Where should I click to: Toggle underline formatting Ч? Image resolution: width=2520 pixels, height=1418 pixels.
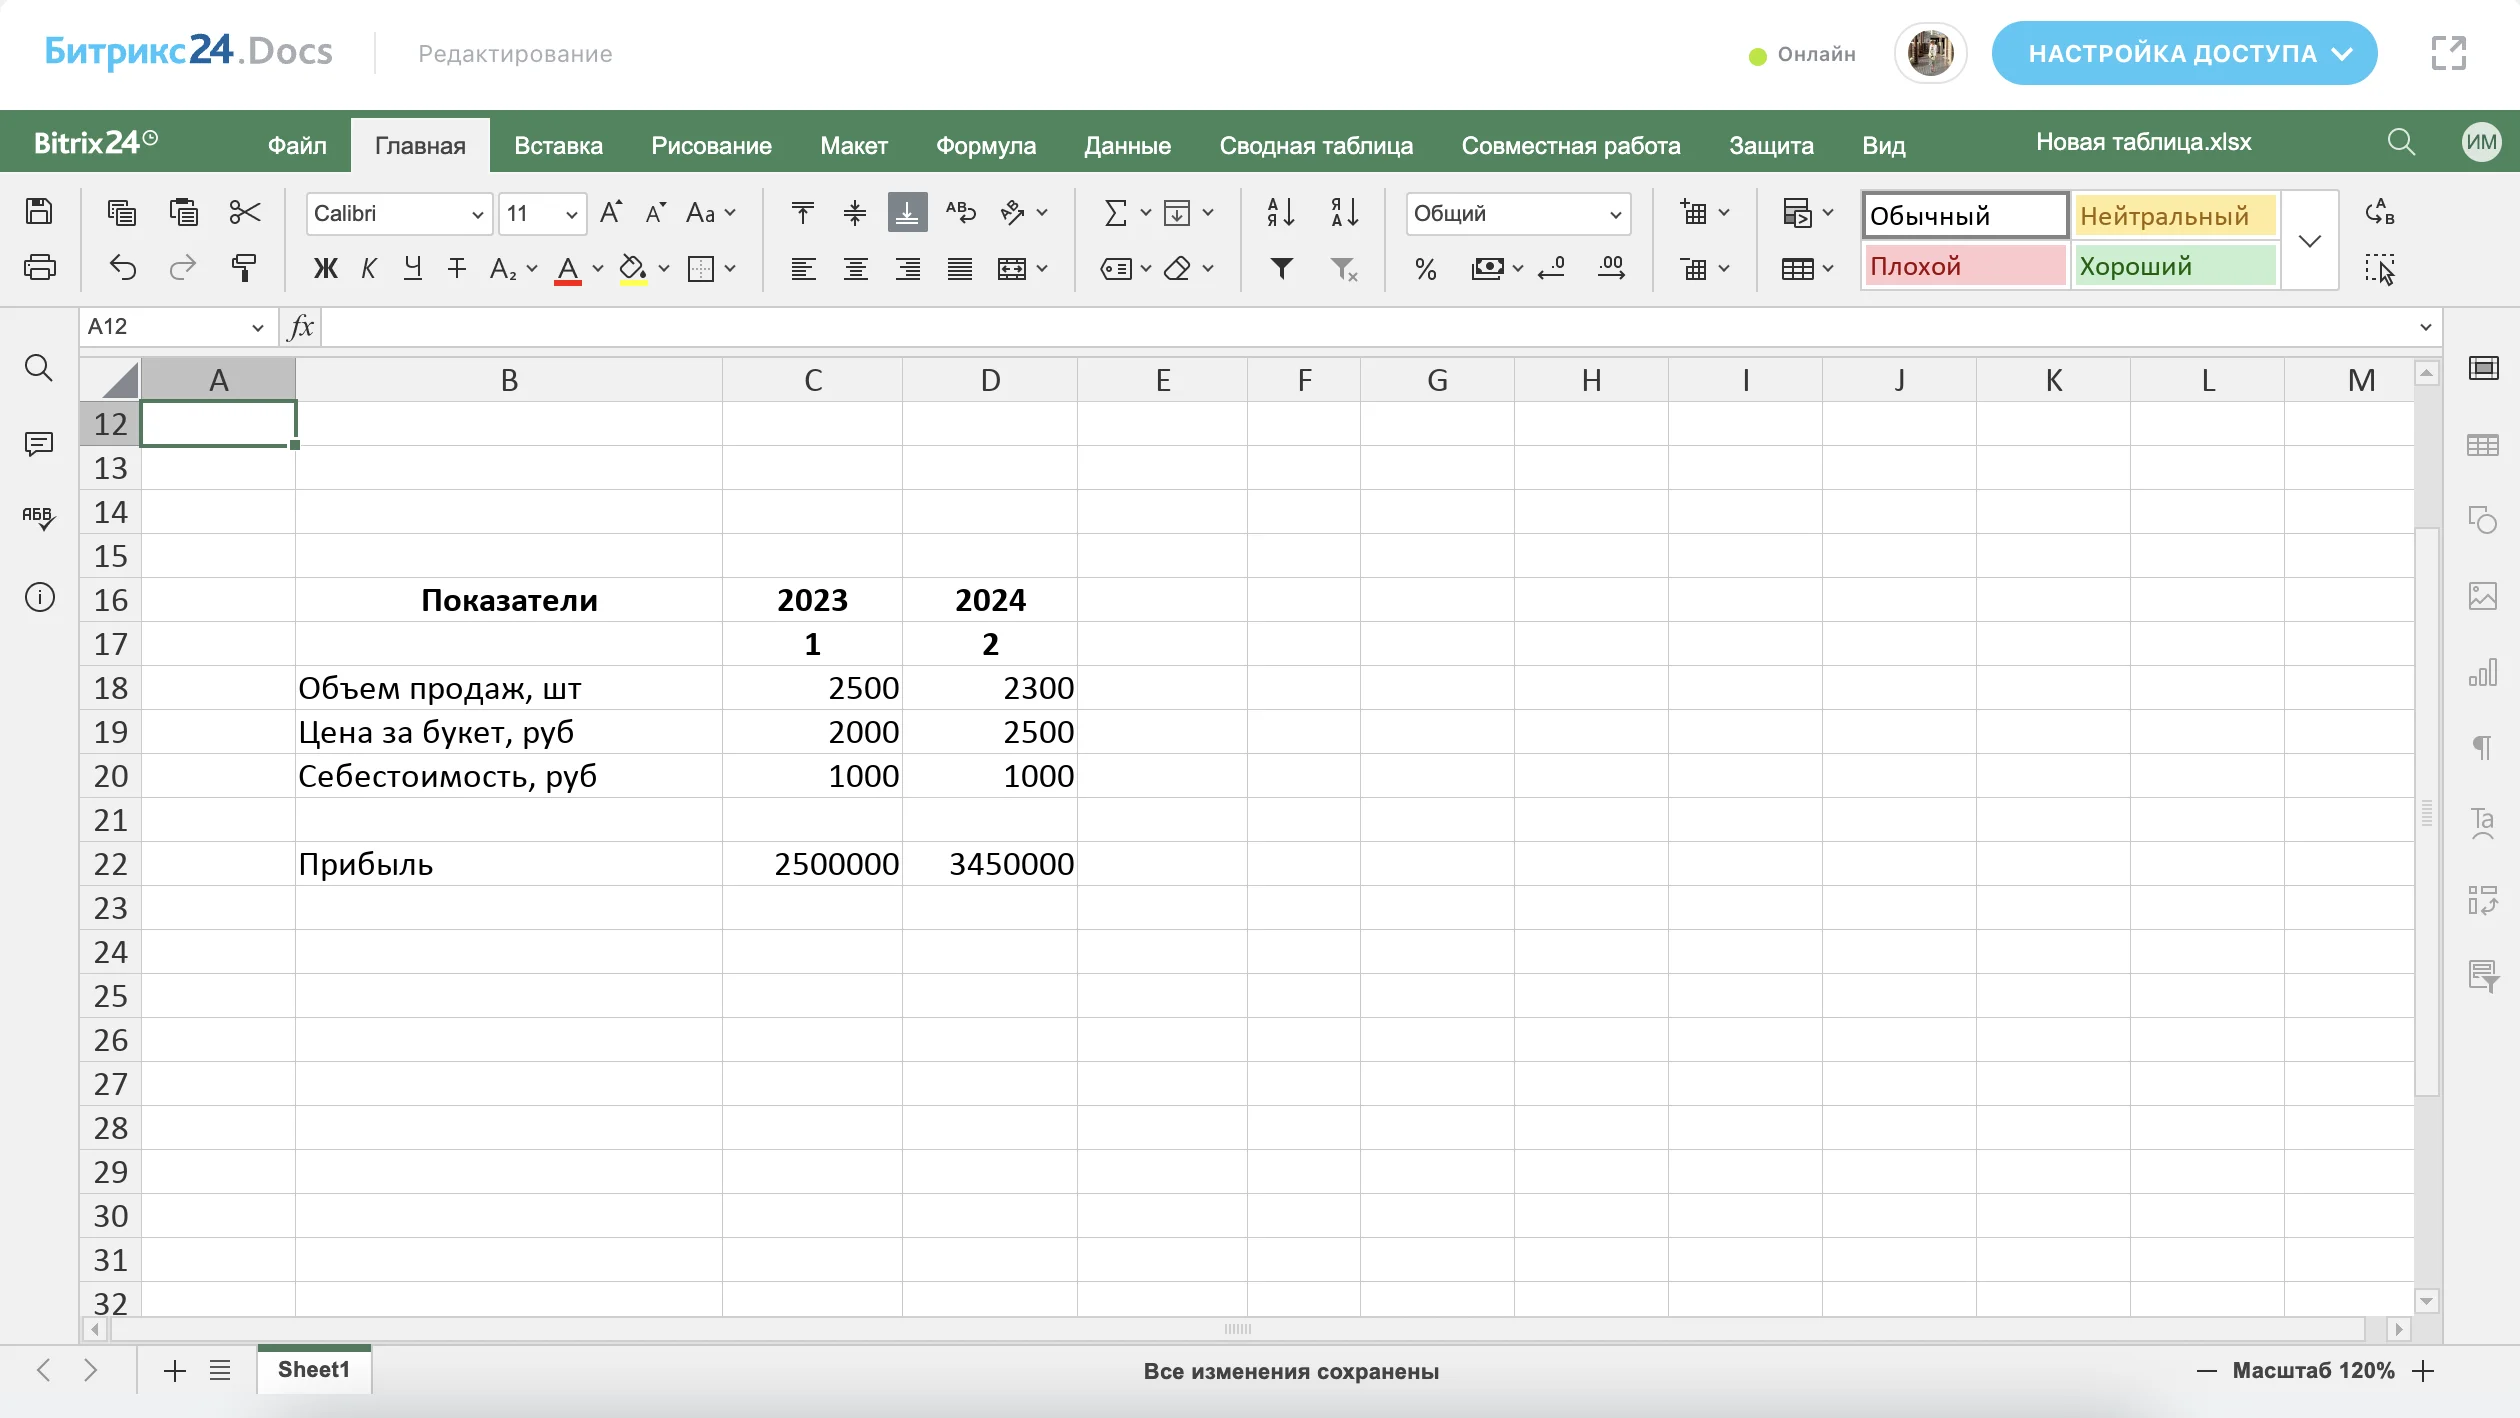point(412,268)
